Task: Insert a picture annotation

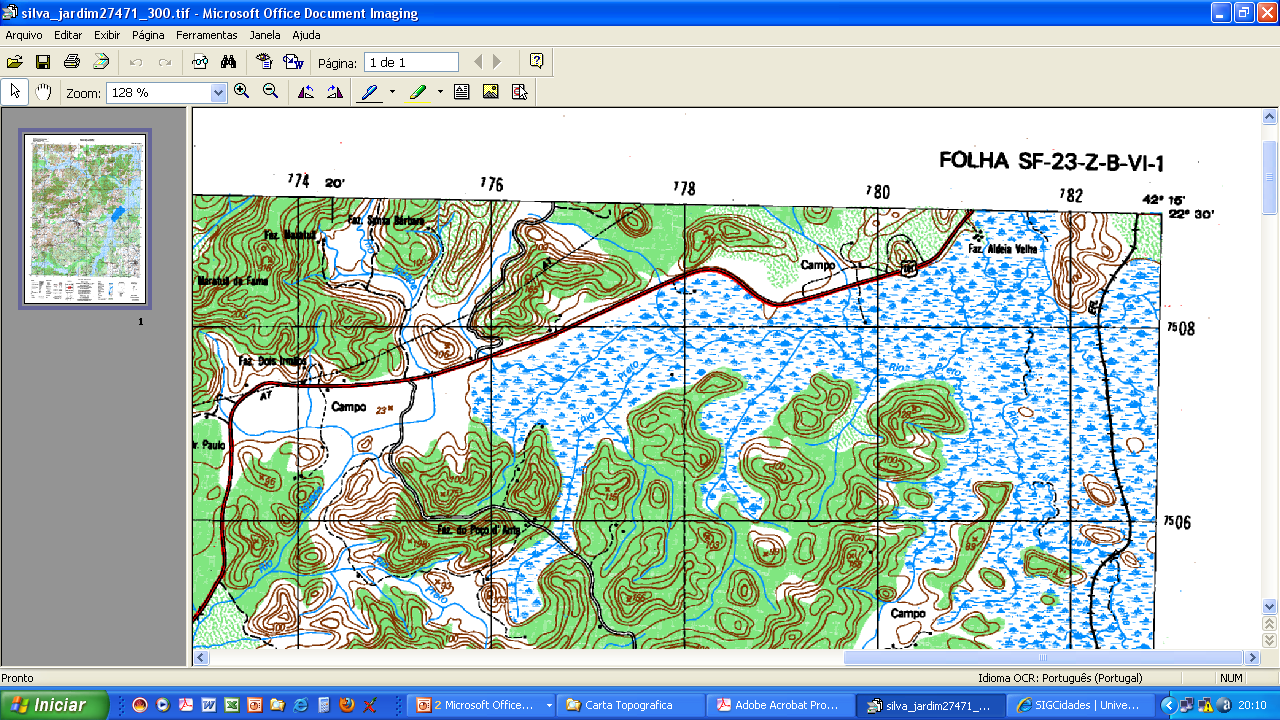Action: pyautogui.click(x=490, y=92)
